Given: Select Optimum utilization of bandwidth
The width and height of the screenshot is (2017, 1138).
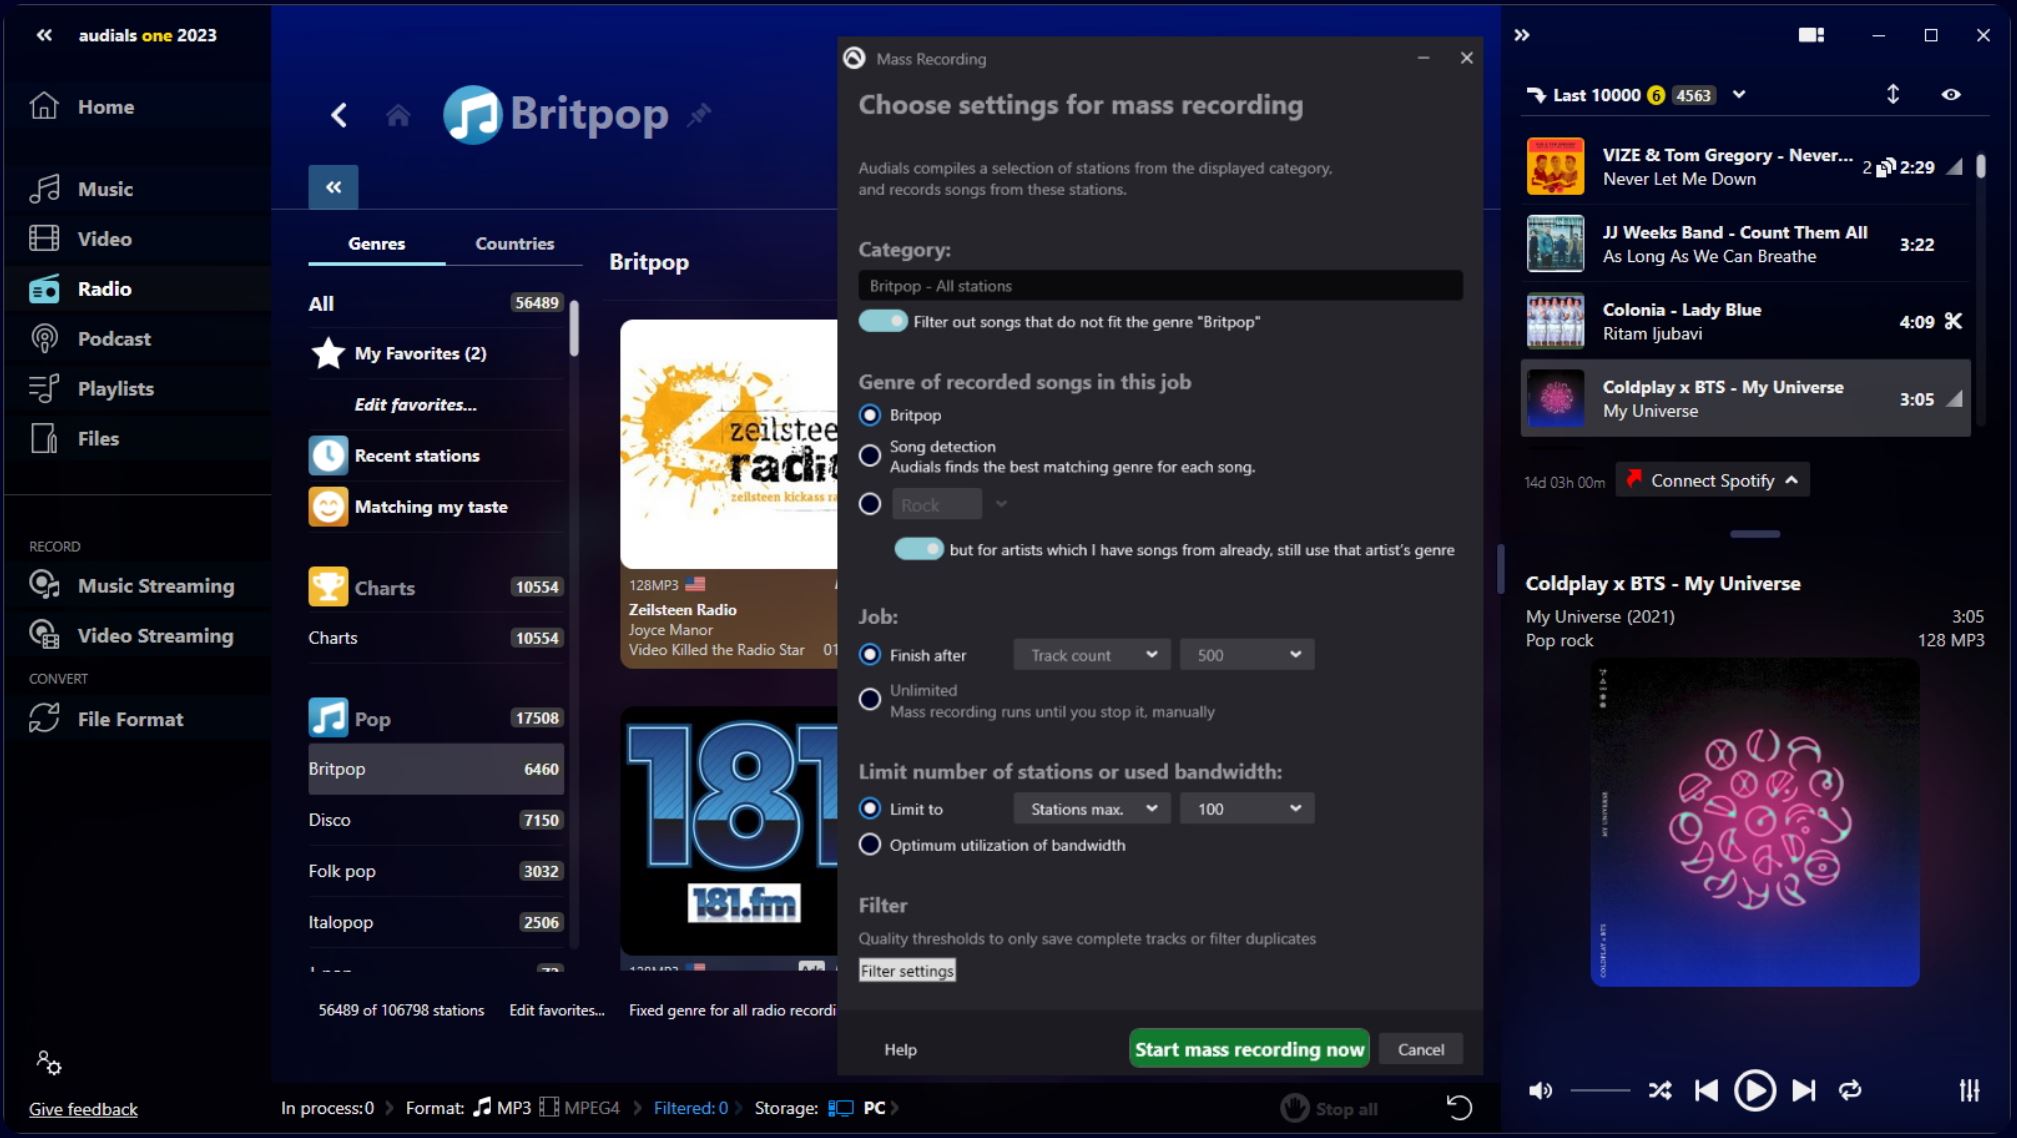Looking at the screenshot, I should coord(870,845).
